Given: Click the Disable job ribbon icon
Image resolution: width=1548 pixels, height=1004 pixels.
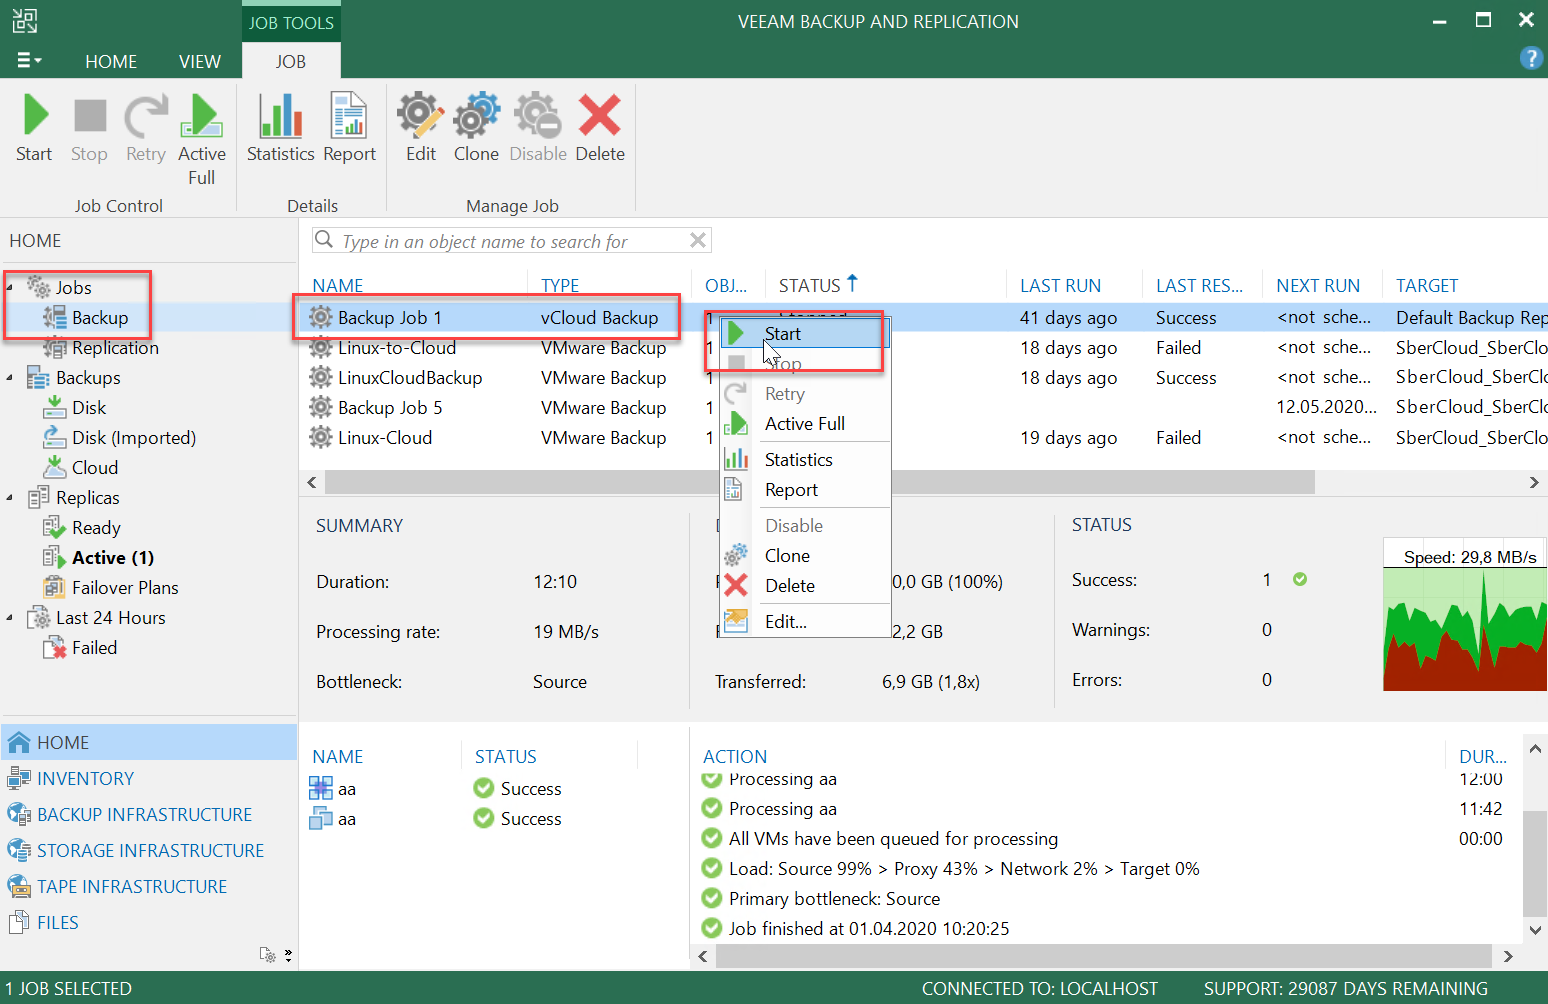Looking at the screenshot, I should point(538,116).
